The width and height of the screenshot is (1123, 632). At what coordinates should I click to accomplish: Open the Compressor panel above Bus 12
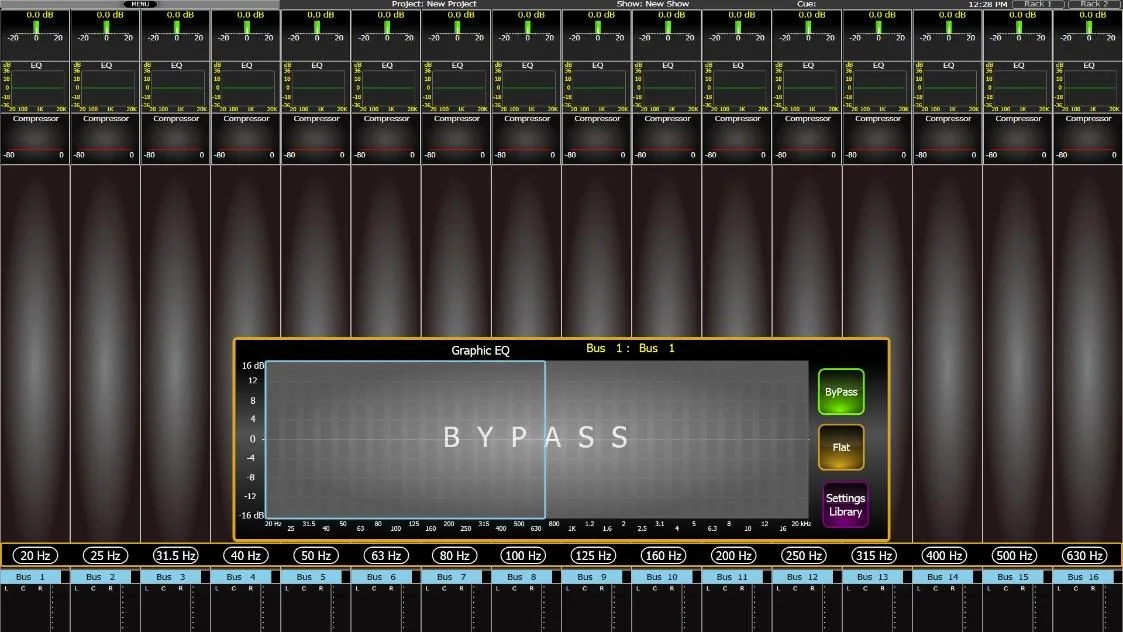pos(807,138)
